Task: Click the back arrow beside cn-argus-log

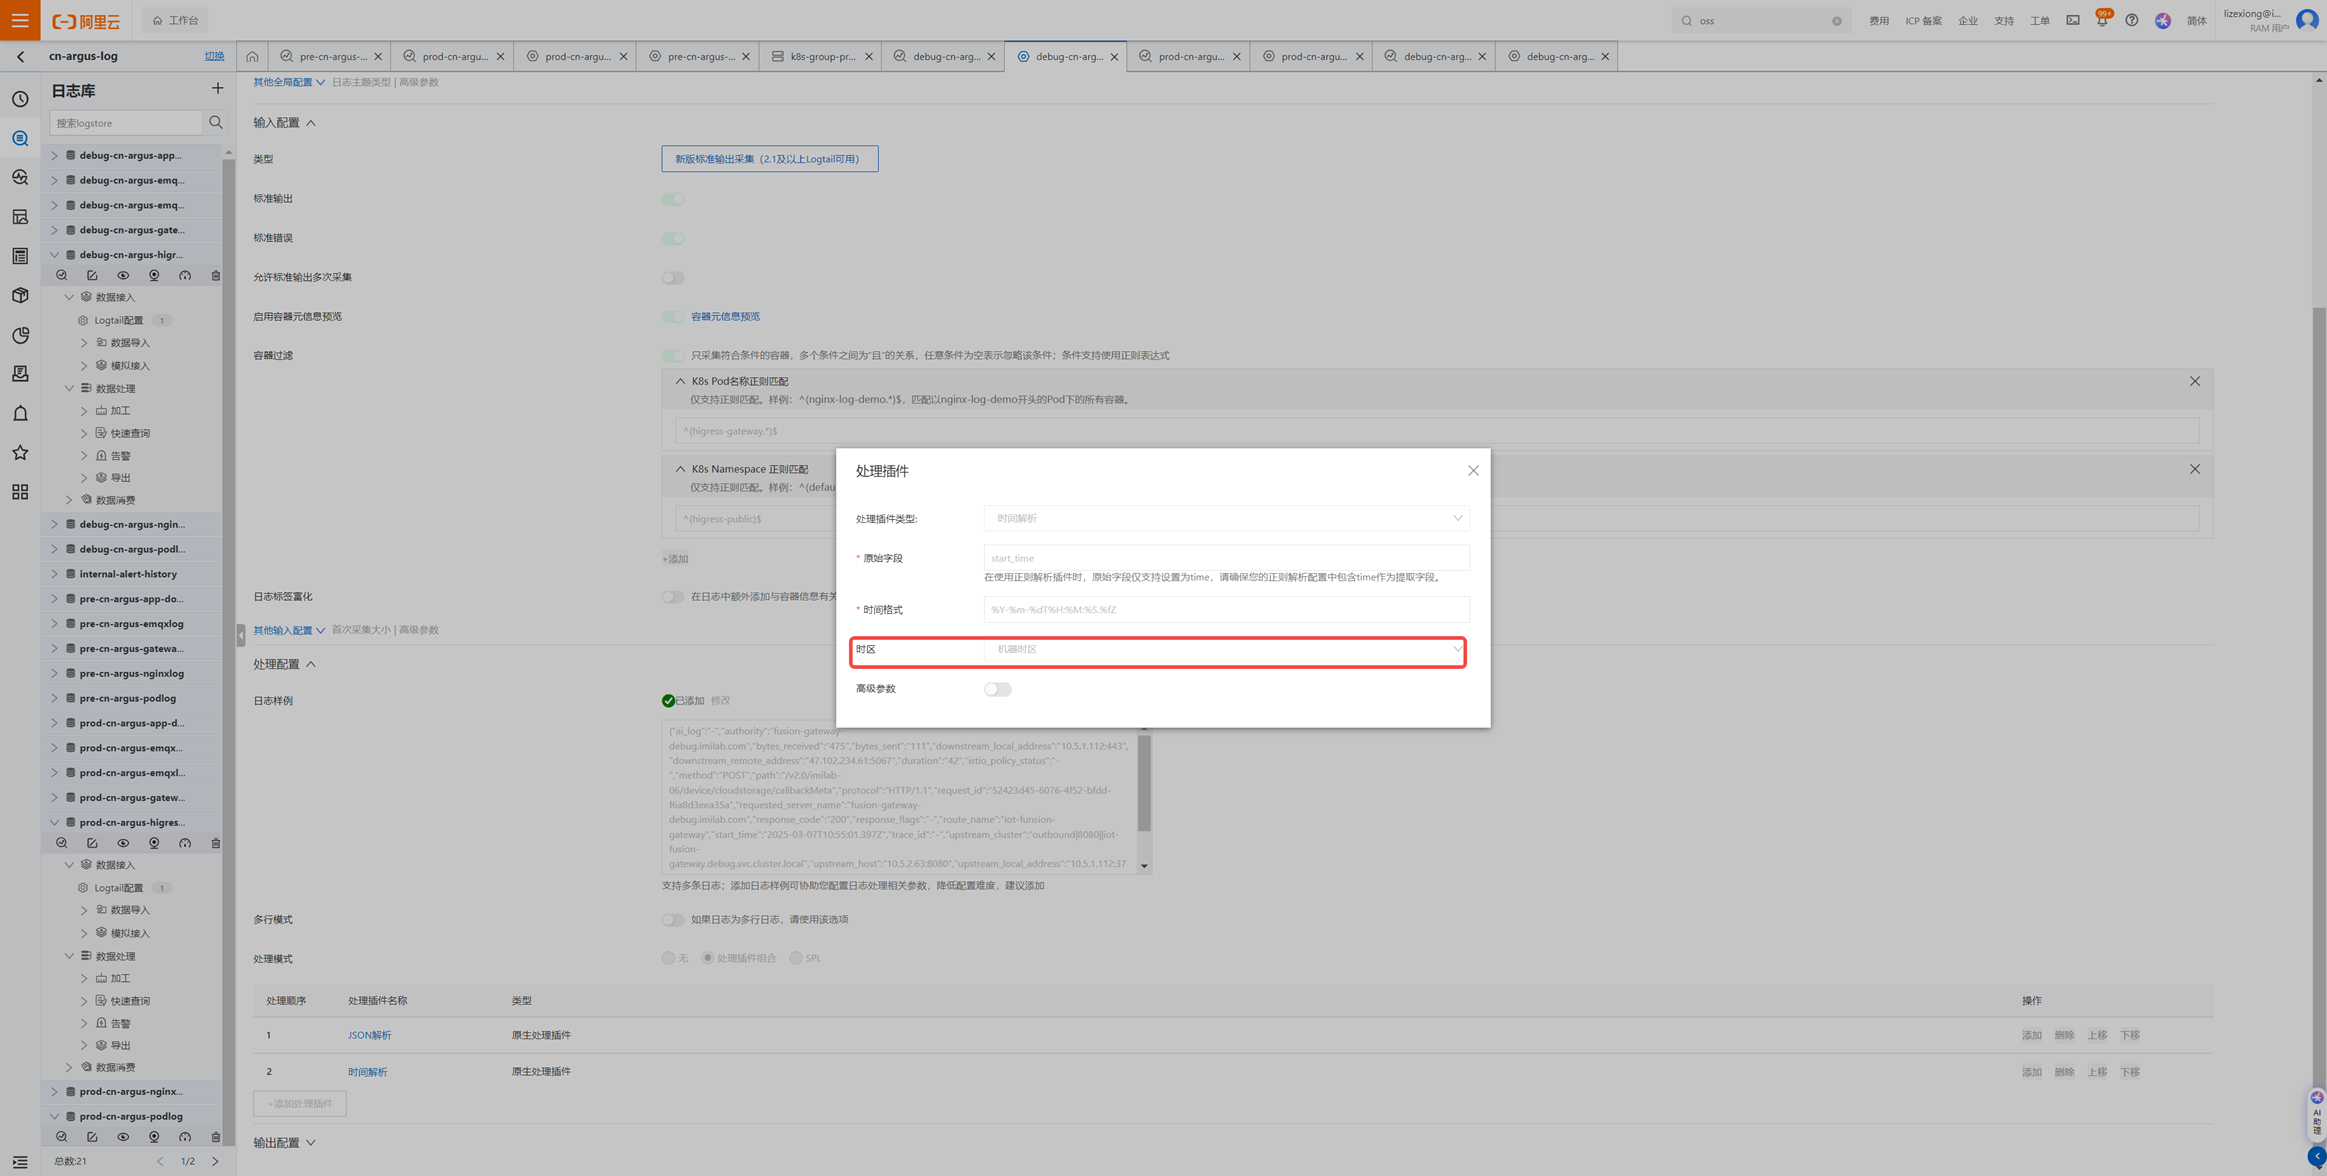Action: click(x=21, y=57)
